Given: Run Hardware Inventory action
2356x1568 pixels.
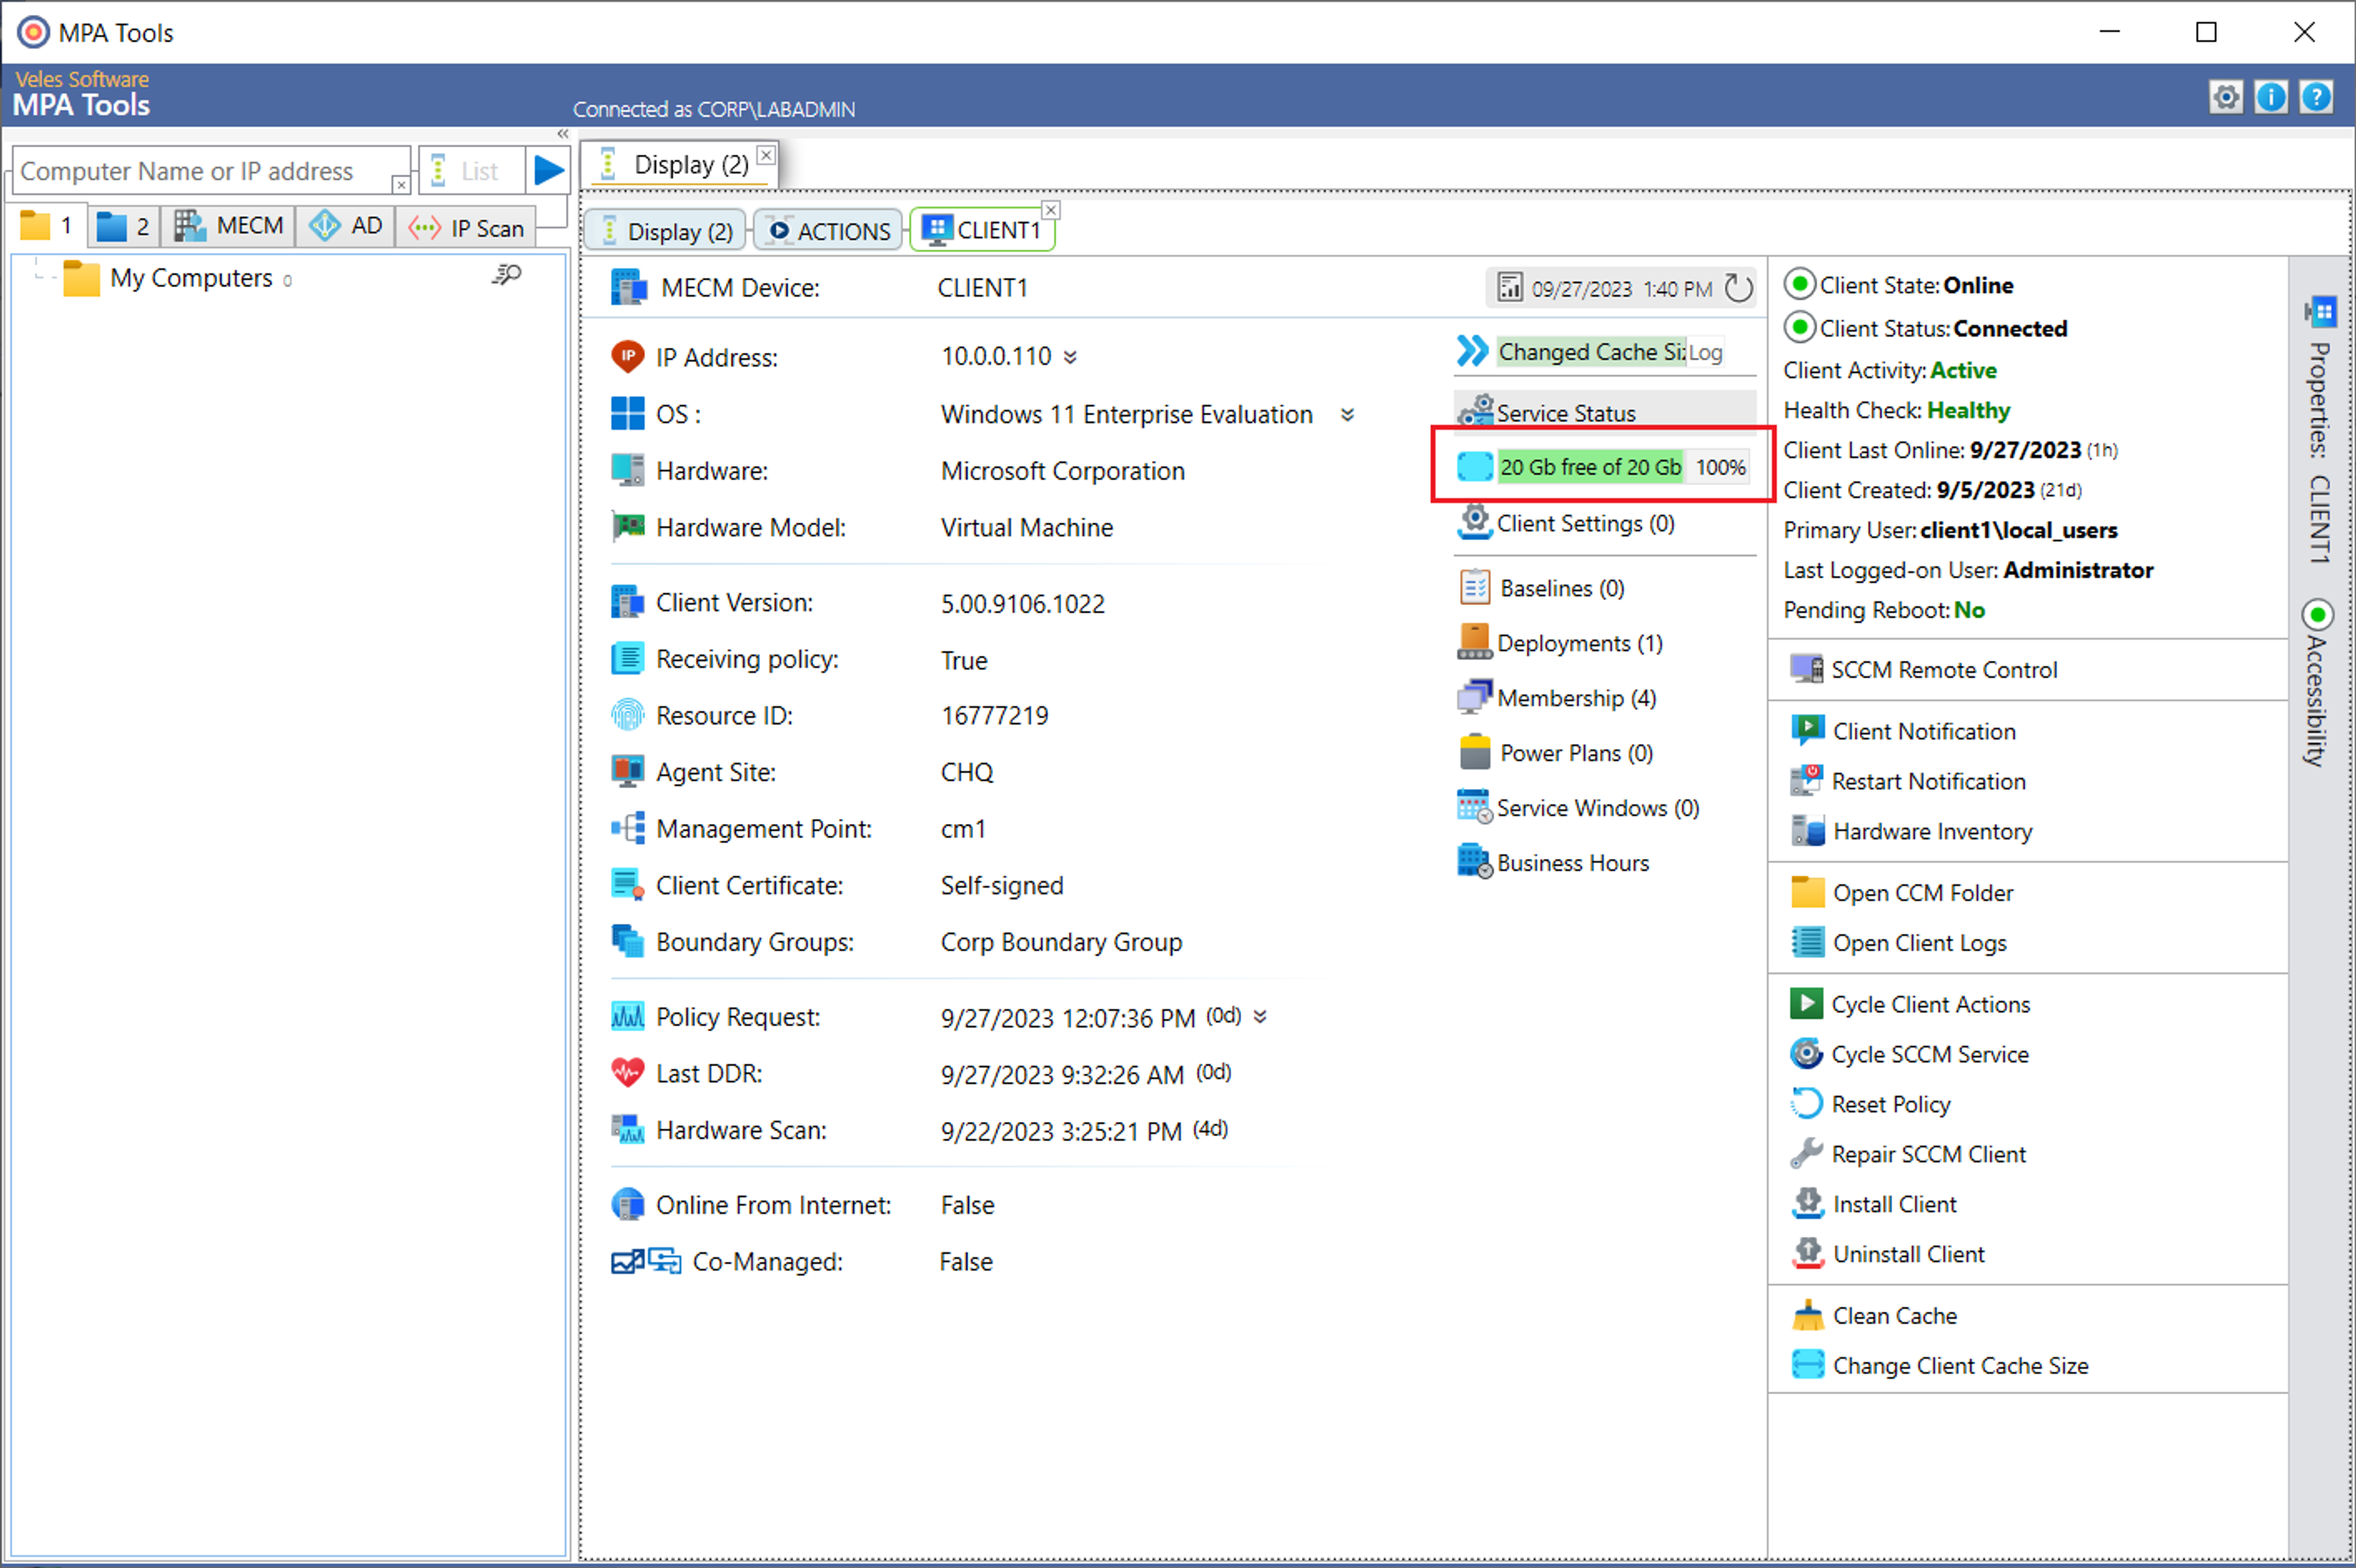Looking at the screenshot, I should [1911, 831].
